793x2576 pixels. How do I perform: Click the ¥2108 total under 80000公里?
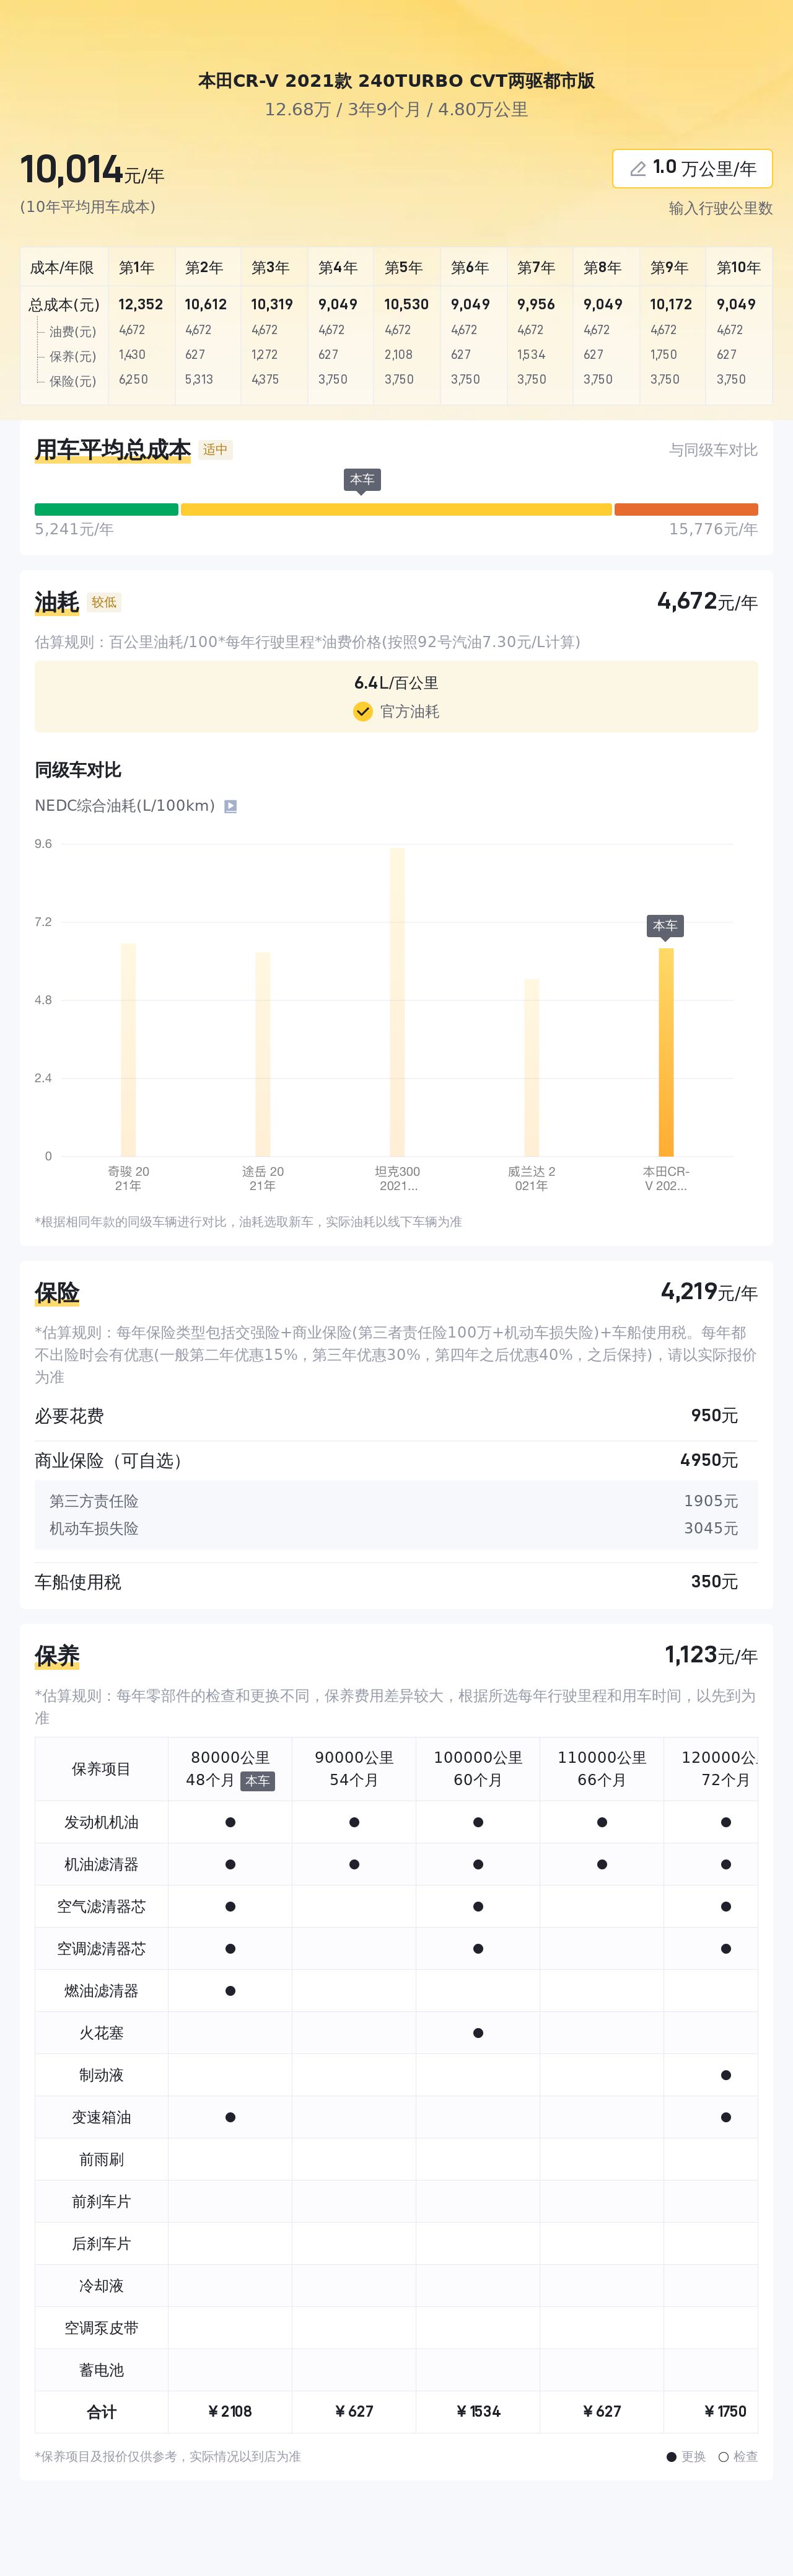click(x=230, y=2412)
